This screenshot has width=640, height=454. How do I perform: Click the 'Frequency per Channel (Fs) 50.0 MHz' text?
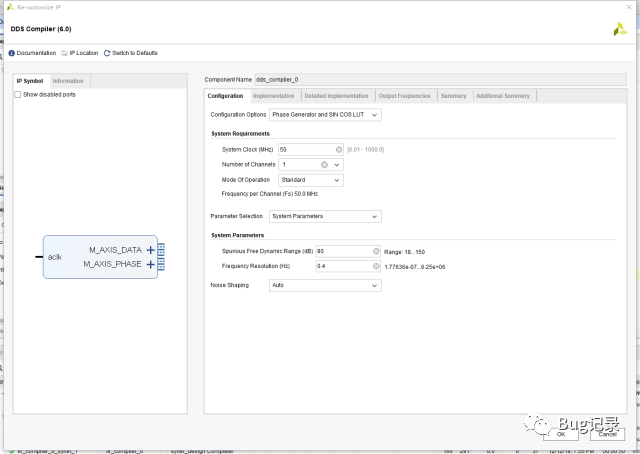click(269, 194)
